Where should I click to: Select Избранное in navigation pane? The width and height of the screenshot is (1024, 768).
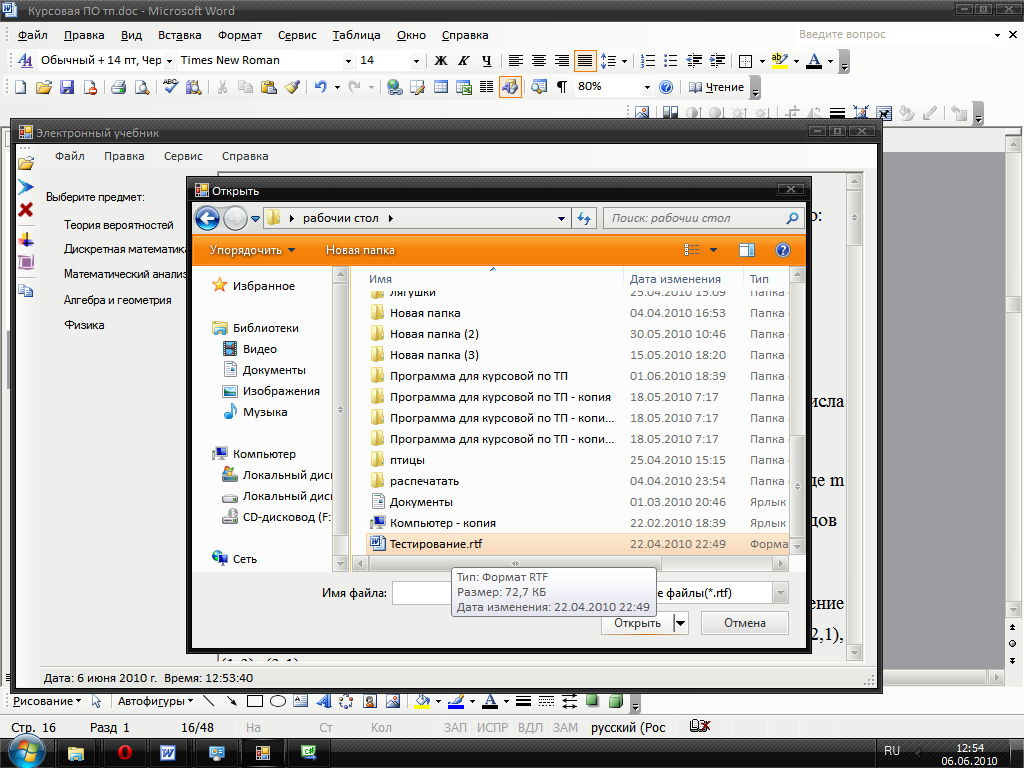[254, 285]
